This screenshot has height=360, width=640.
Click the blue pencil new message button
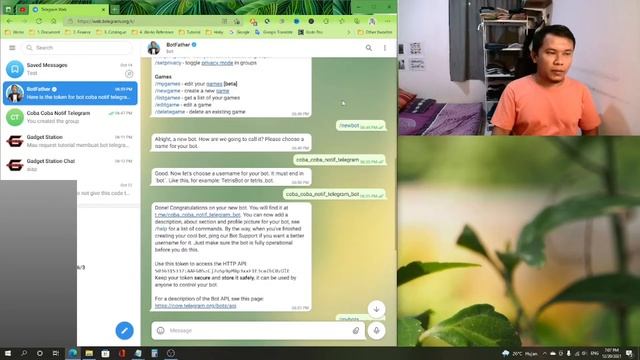(x=124, y=330)
